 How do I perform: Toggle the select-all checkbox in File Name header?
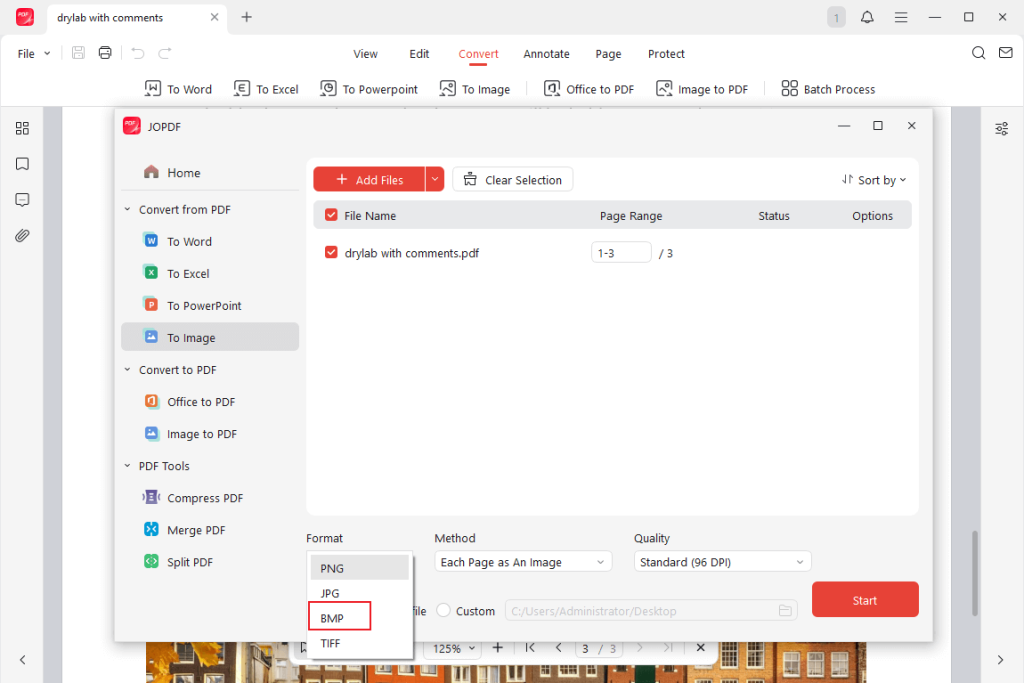click(x=330, y=215)
